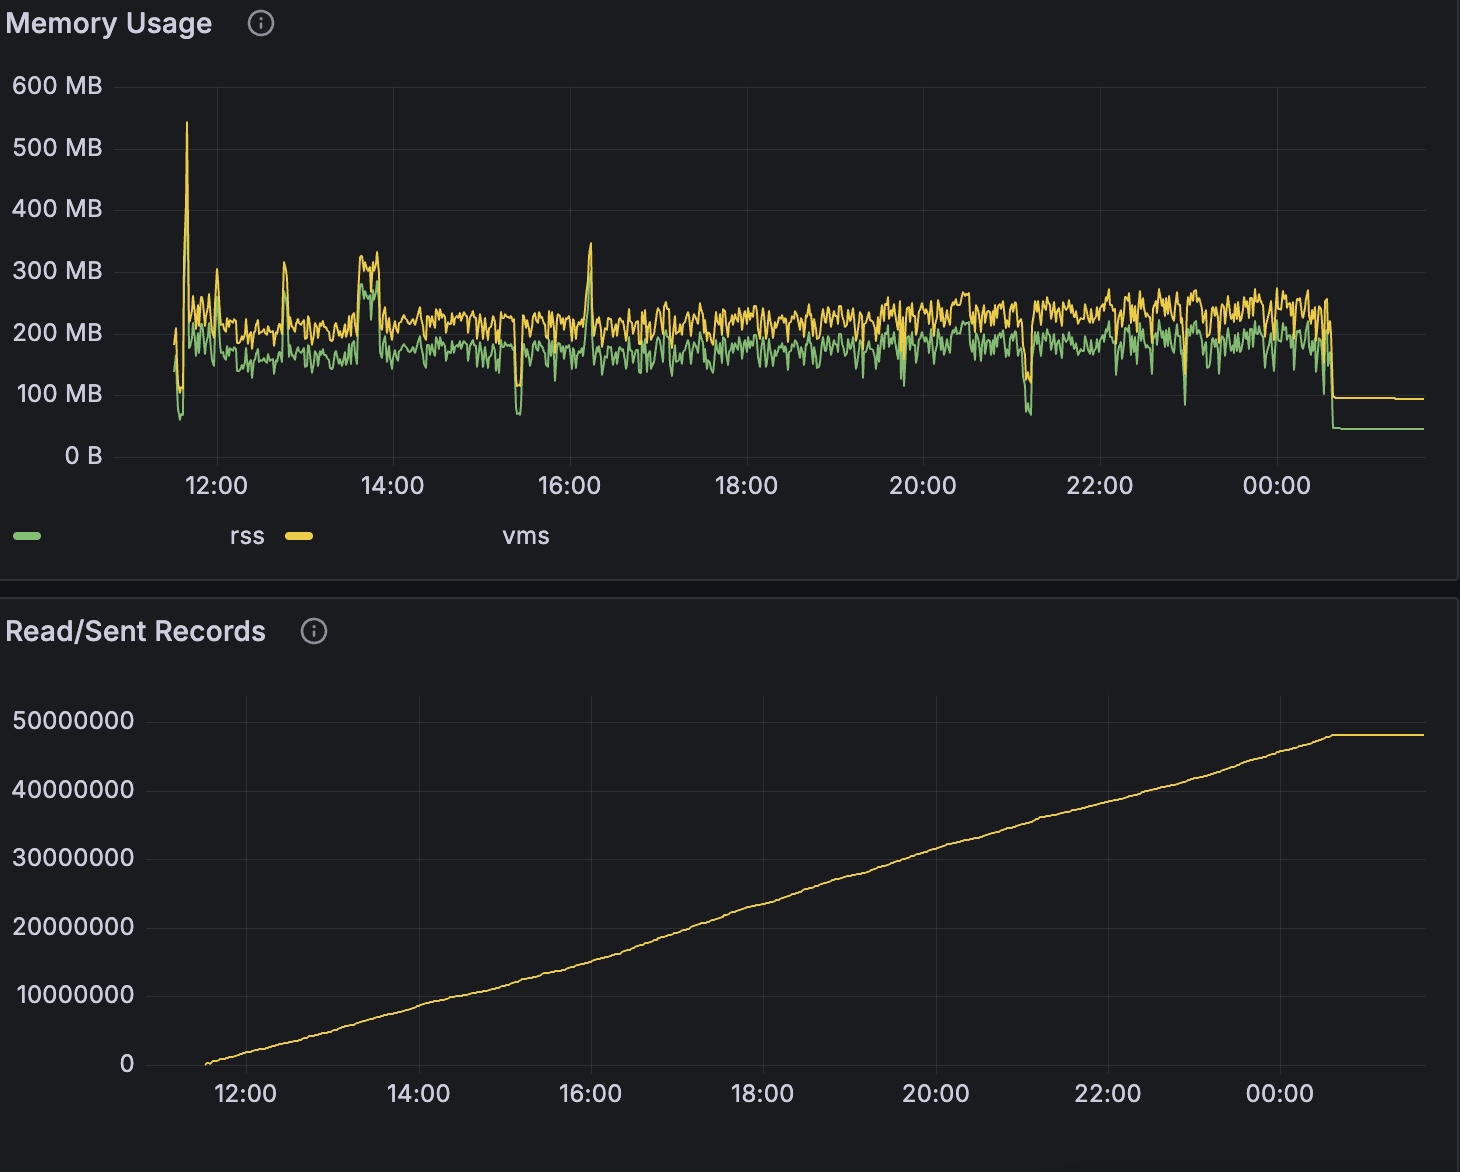Image resolution: width=1460 pixels, height=1172 pixels.
Task: Click the 0 B axis label
Action: pos(84,456)
